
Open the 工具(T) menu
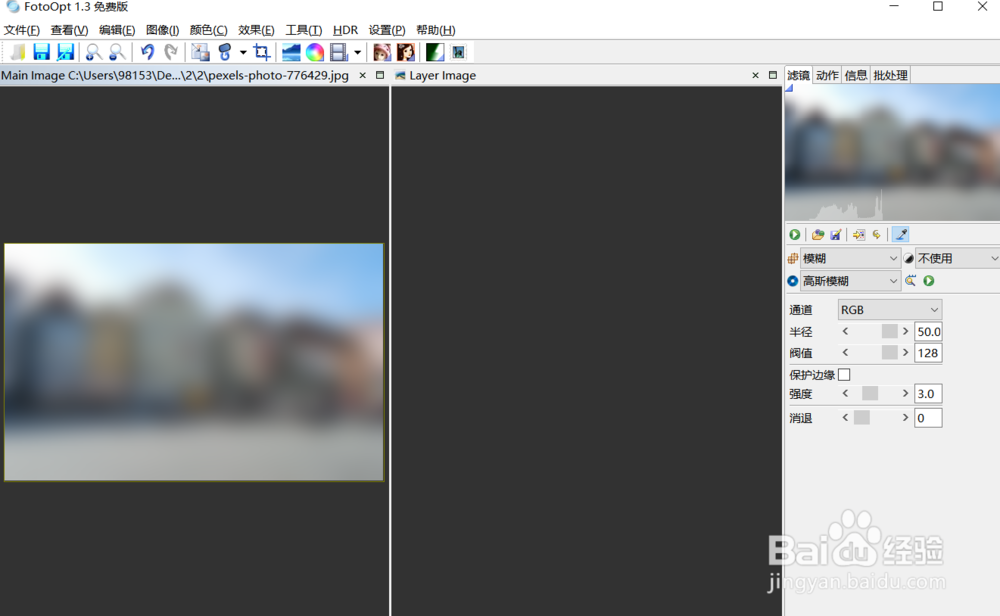tap(304, 30)
